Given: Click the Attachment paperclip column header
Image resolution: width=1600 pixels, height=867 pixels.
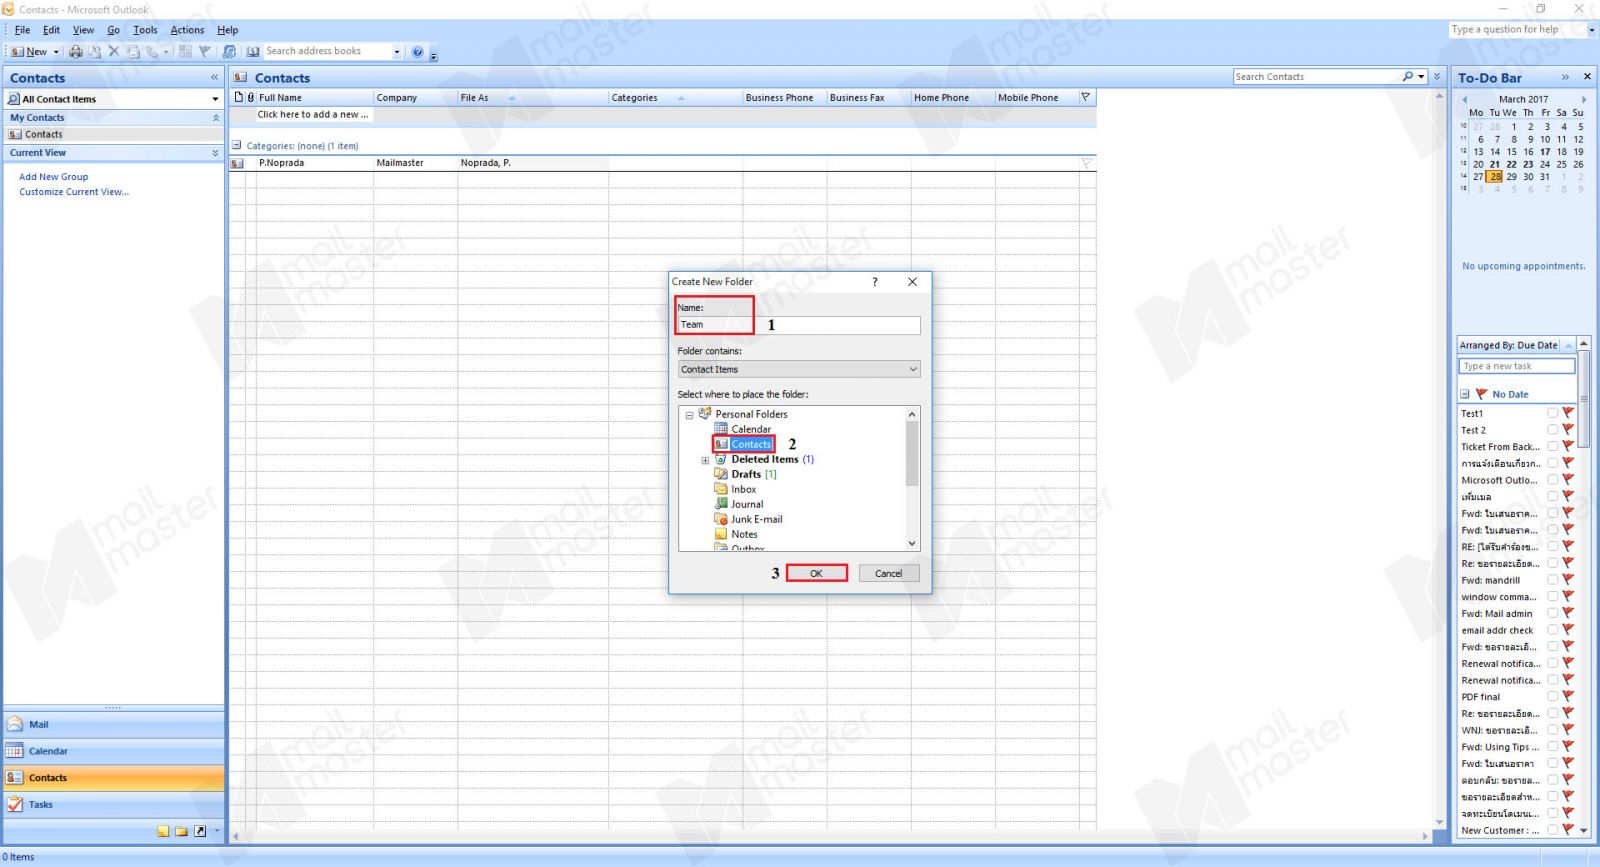Looking at the screenshot, I should point(250,97).
